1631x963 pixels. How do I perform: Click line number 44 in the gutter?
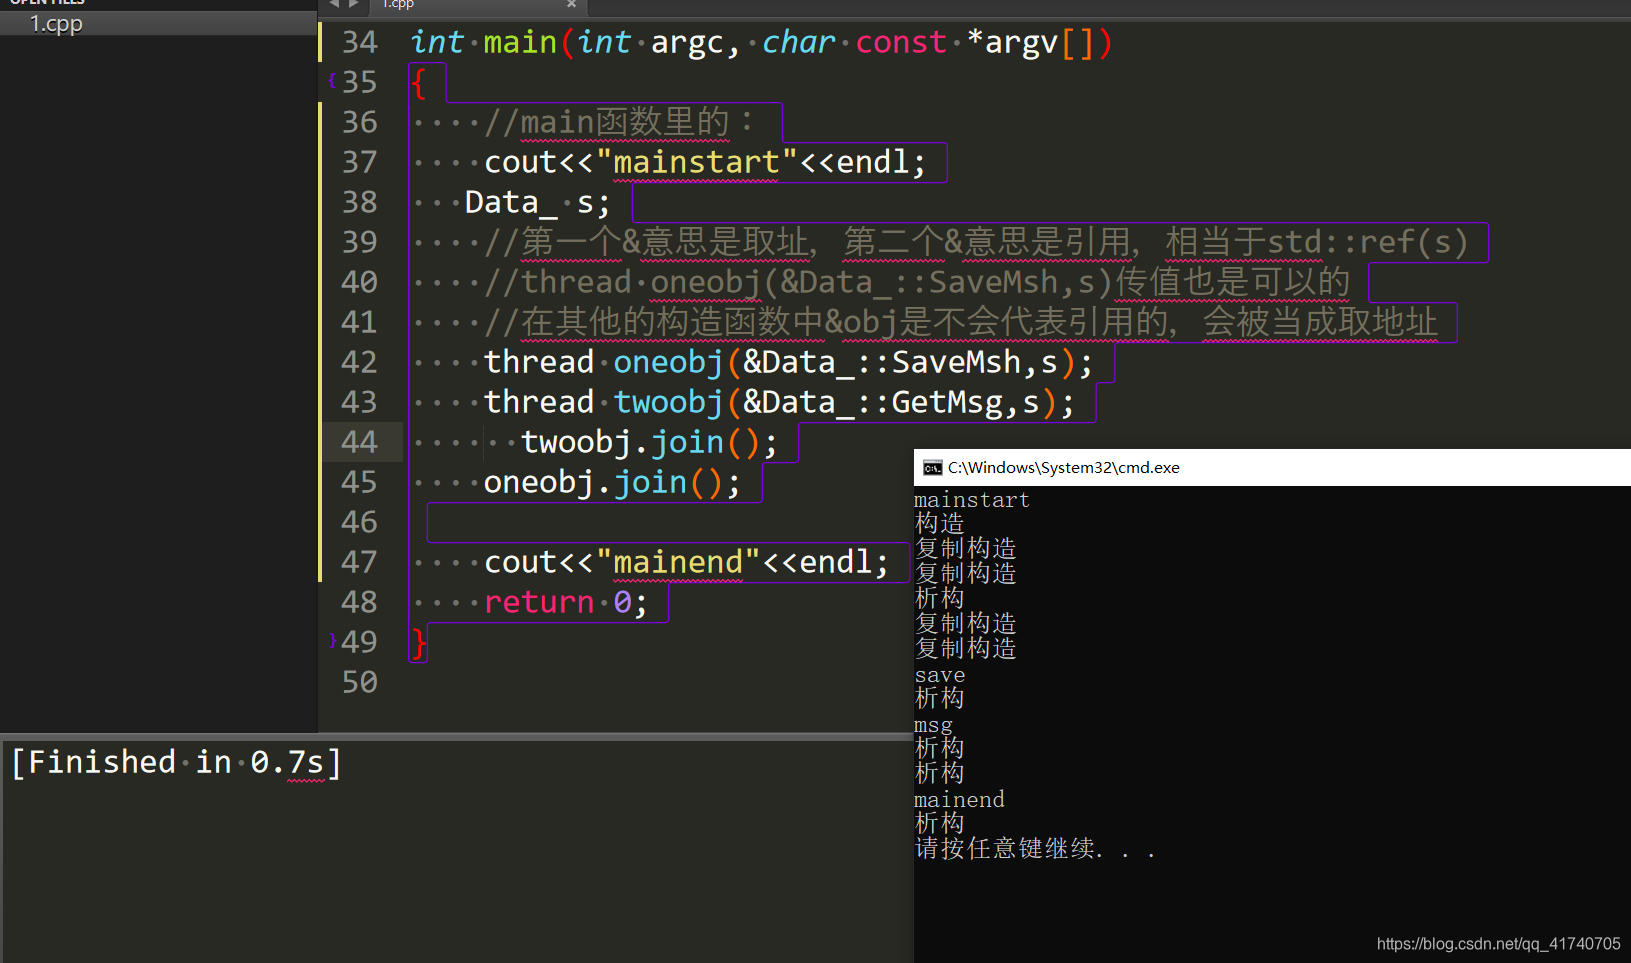[359, 442]
